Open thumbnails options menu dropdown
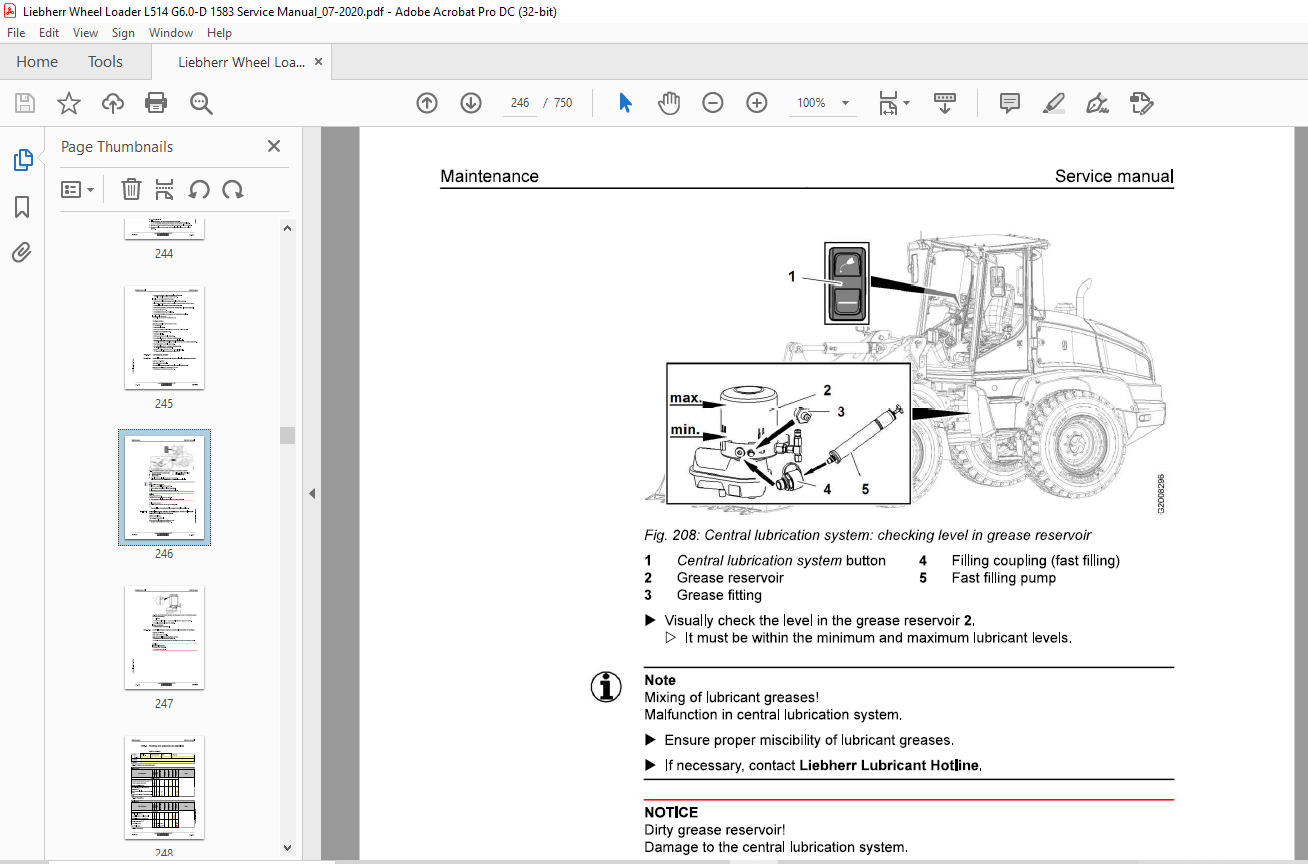Viewport: 1308px width, 864px height. [x=78, y=189]
